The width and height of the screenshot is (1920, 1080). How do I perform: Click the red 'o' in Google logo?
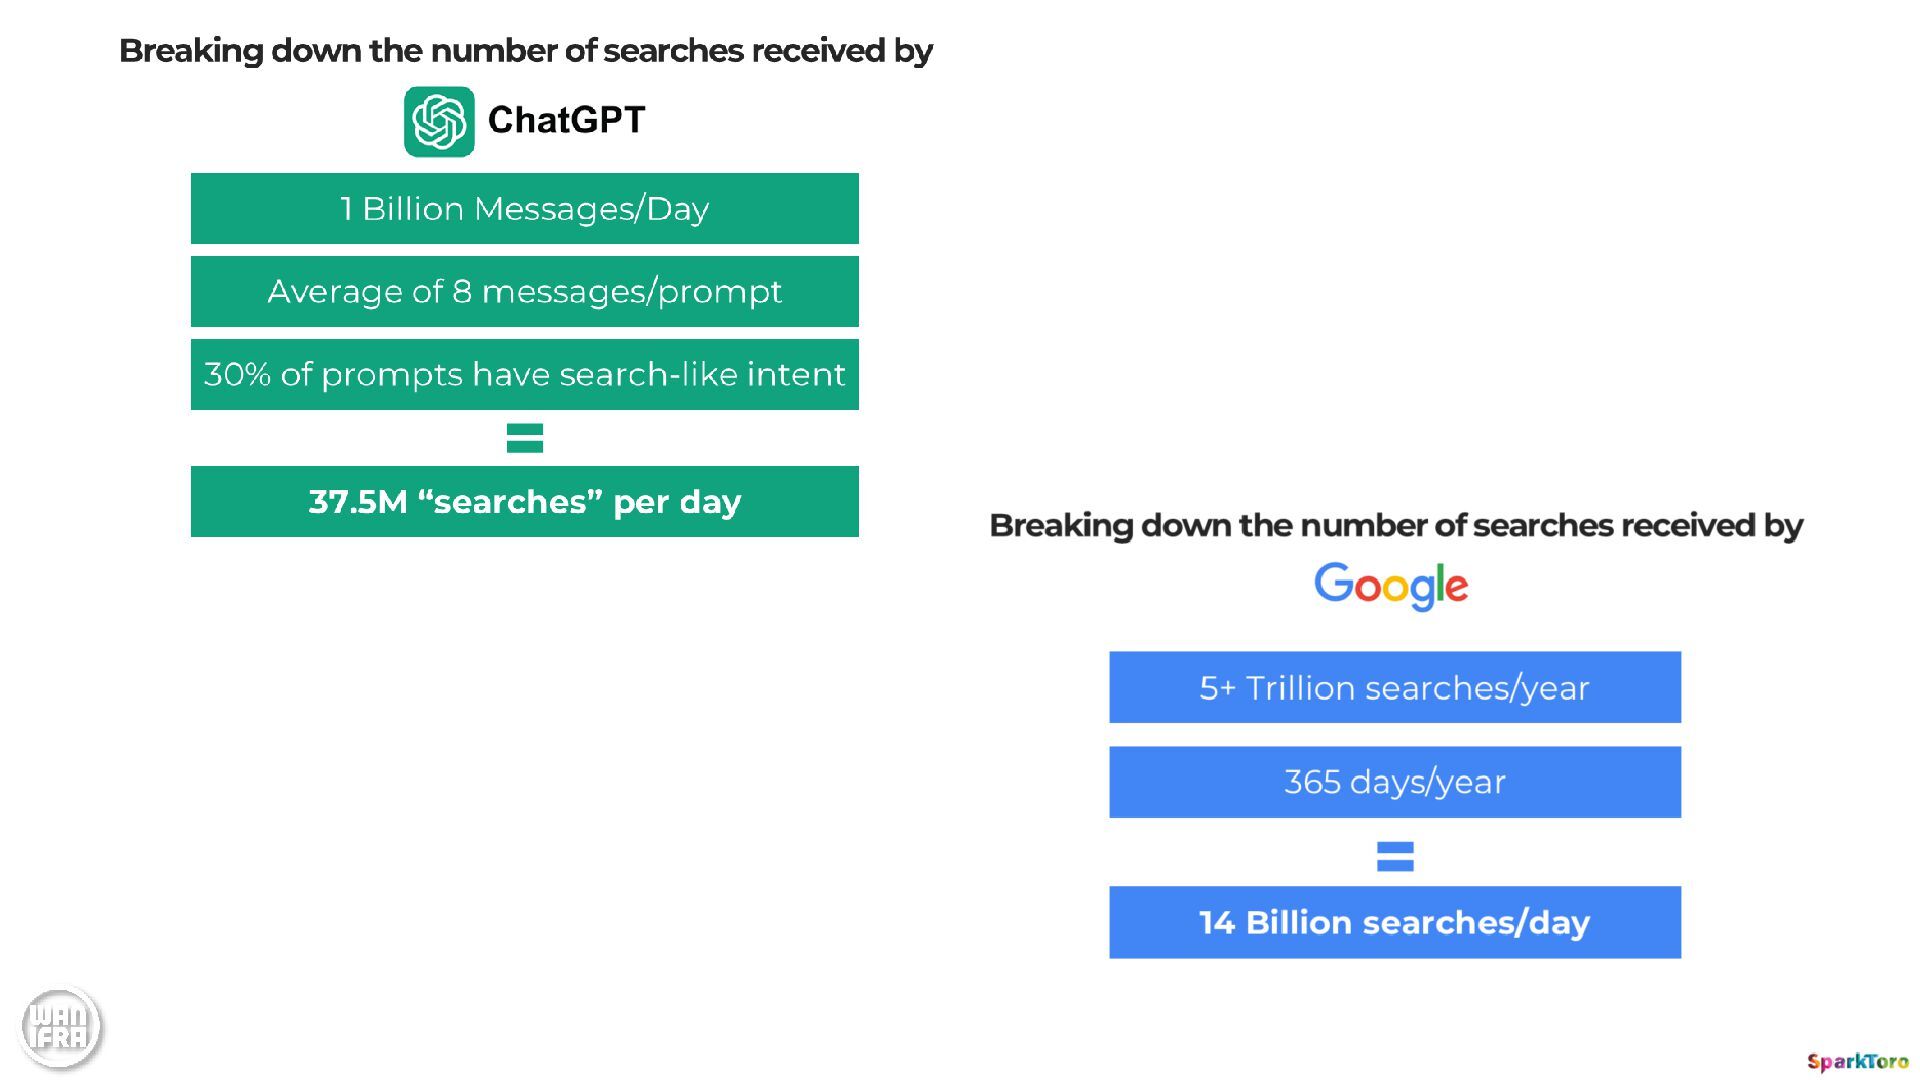point(1367,587)
